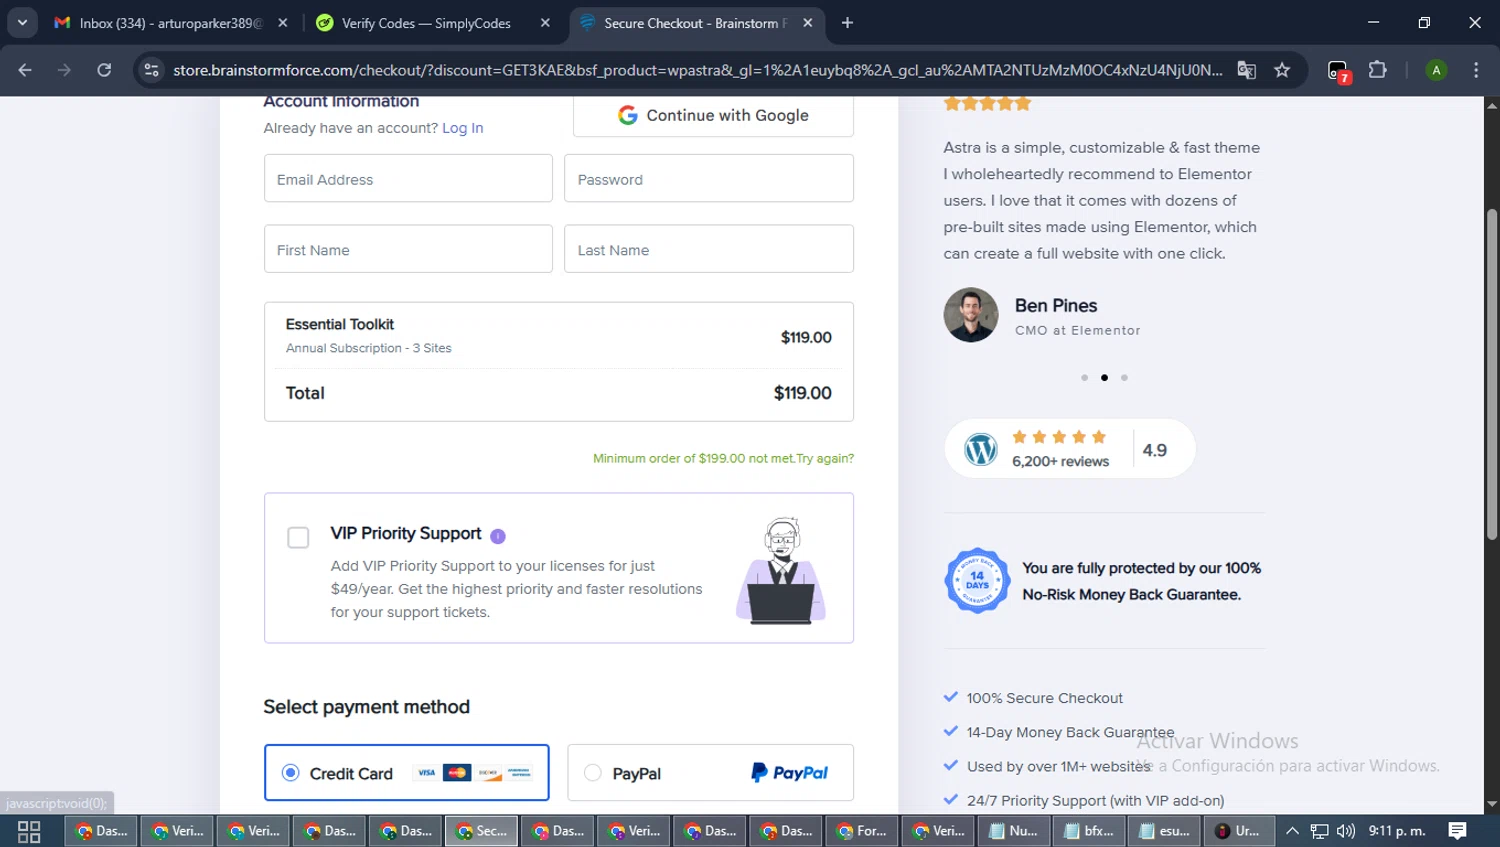Open the Extensions puzzle menu
Screen dimensions: 1500x847
point(1378,70)
